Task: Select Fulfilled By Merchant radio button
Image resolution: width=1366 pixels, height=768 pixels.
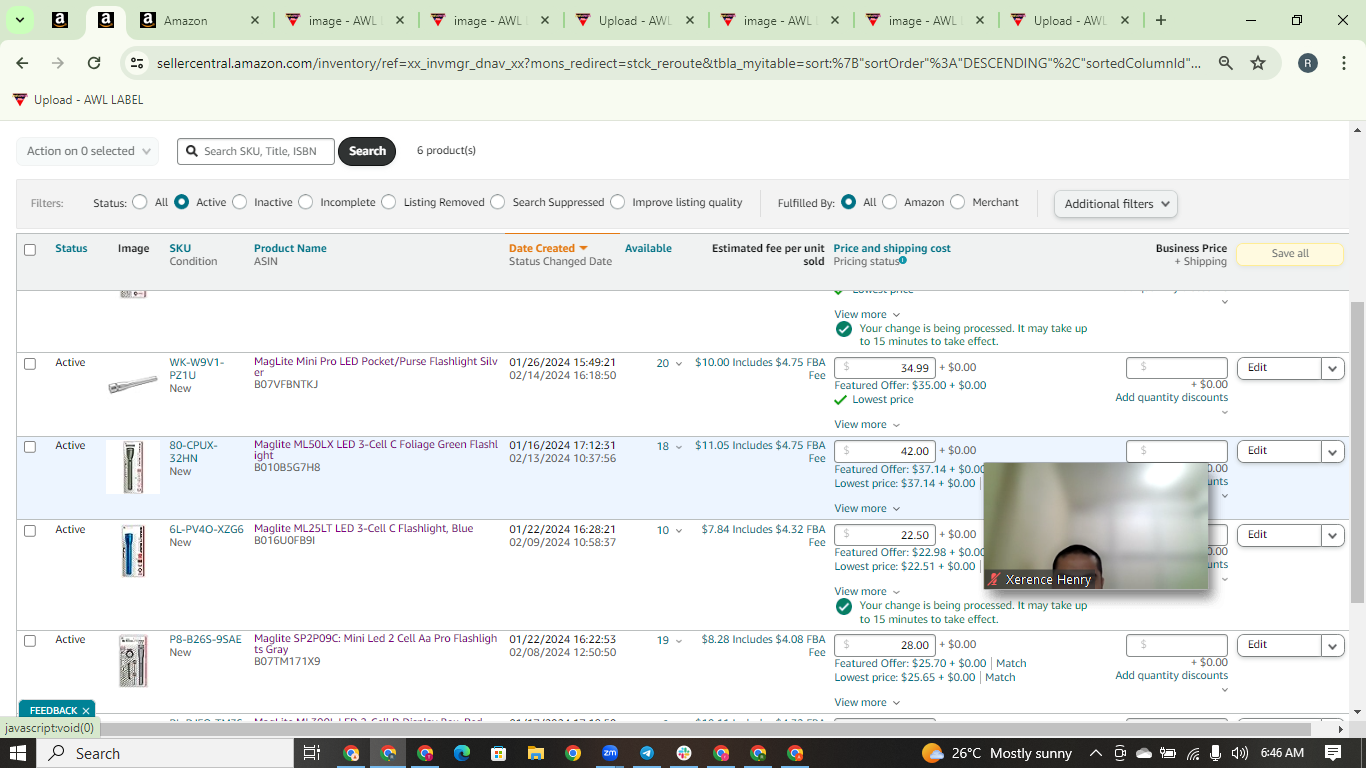Action: (958, 202)
